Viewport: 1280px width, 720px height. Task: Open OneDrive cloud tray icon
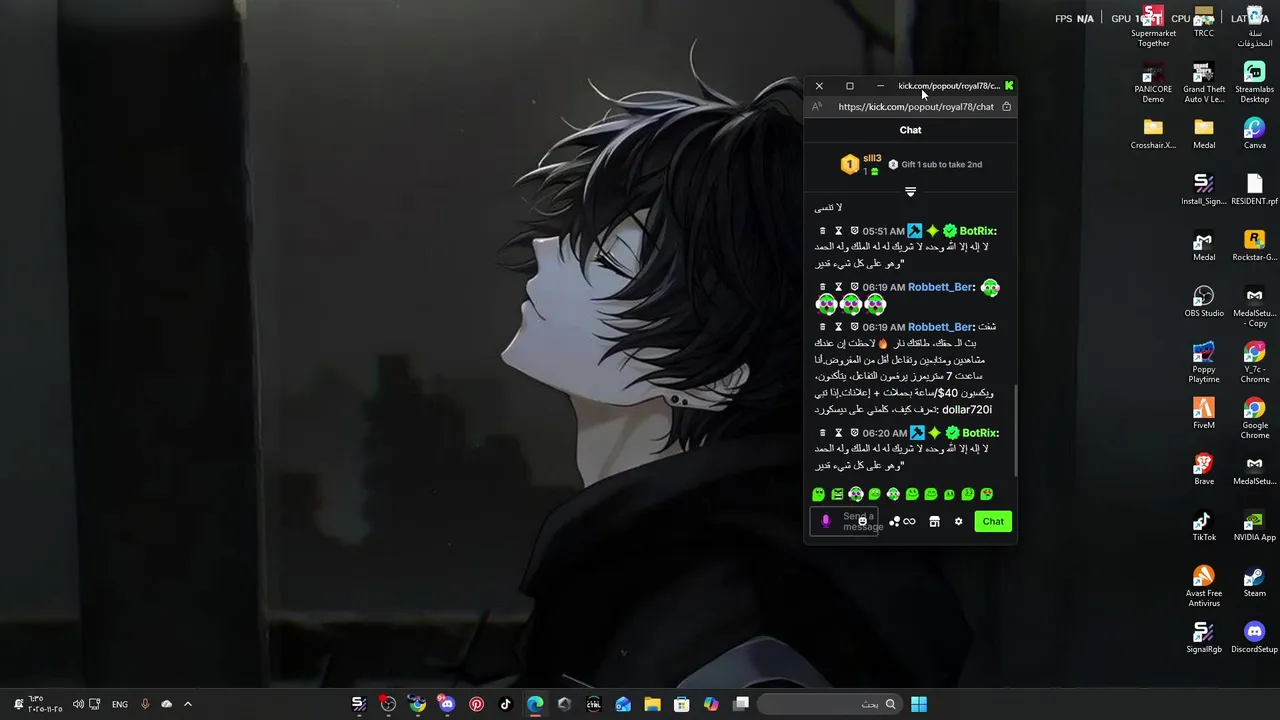[166, 704]
